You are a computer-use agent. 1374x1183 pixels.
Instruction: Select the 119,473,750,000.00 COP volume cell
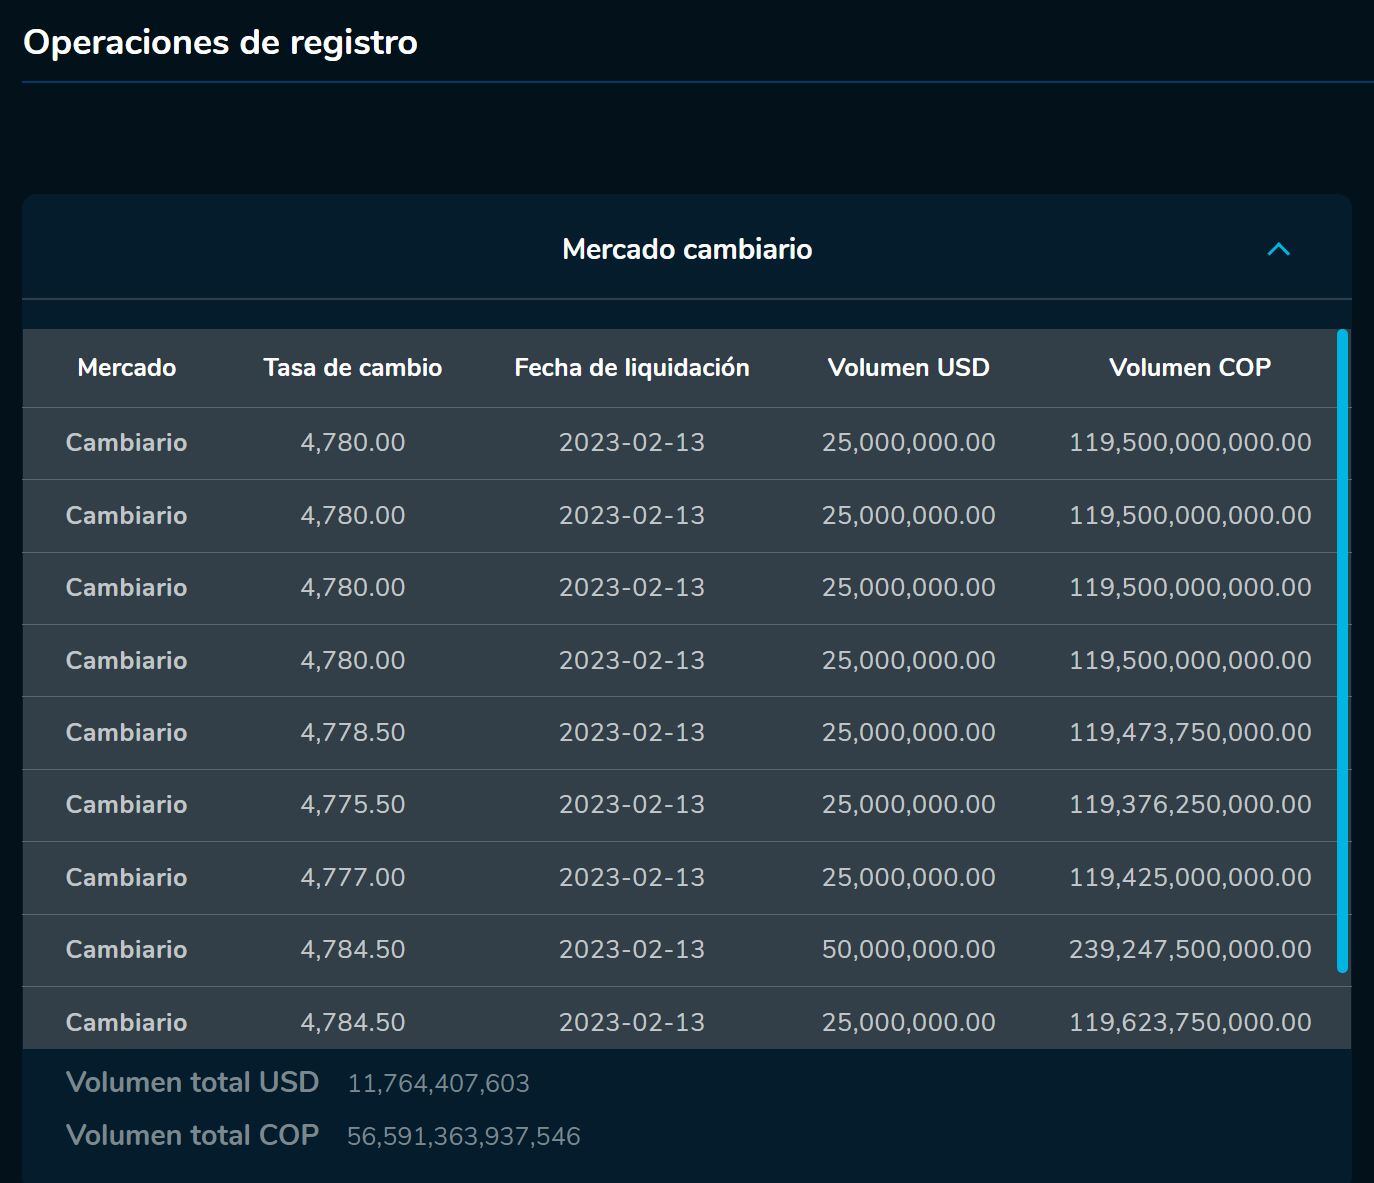pyautogui.click(x=1189, y=733)
